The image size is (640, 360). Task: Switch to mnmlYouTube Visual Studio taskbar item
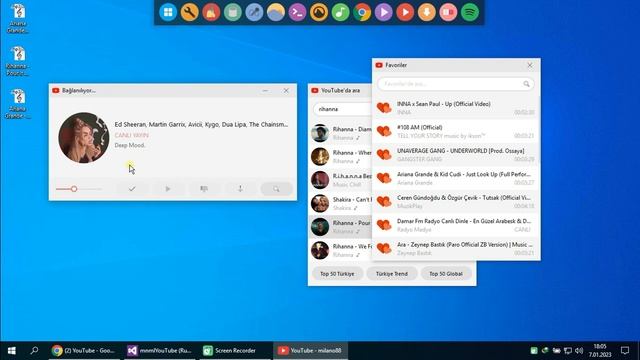159,351
